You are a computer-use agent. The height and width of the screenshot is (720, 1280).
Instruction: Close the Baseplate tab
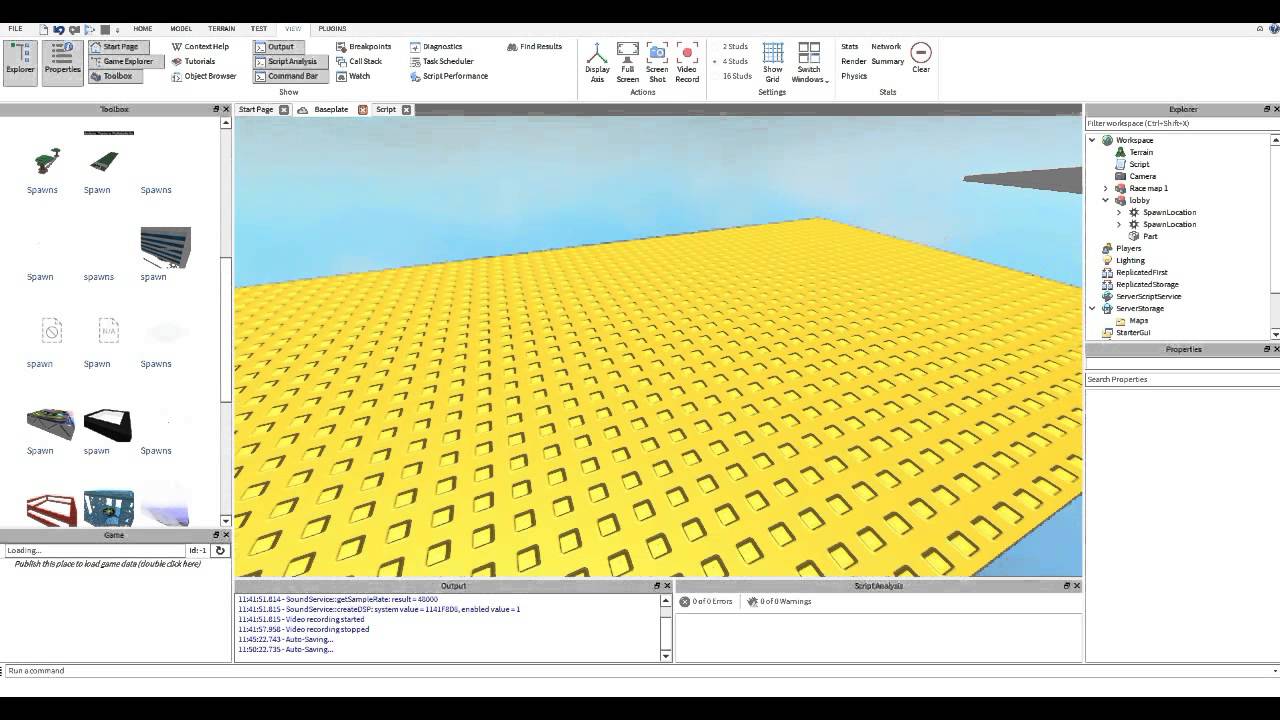click(x=361, y=110)
